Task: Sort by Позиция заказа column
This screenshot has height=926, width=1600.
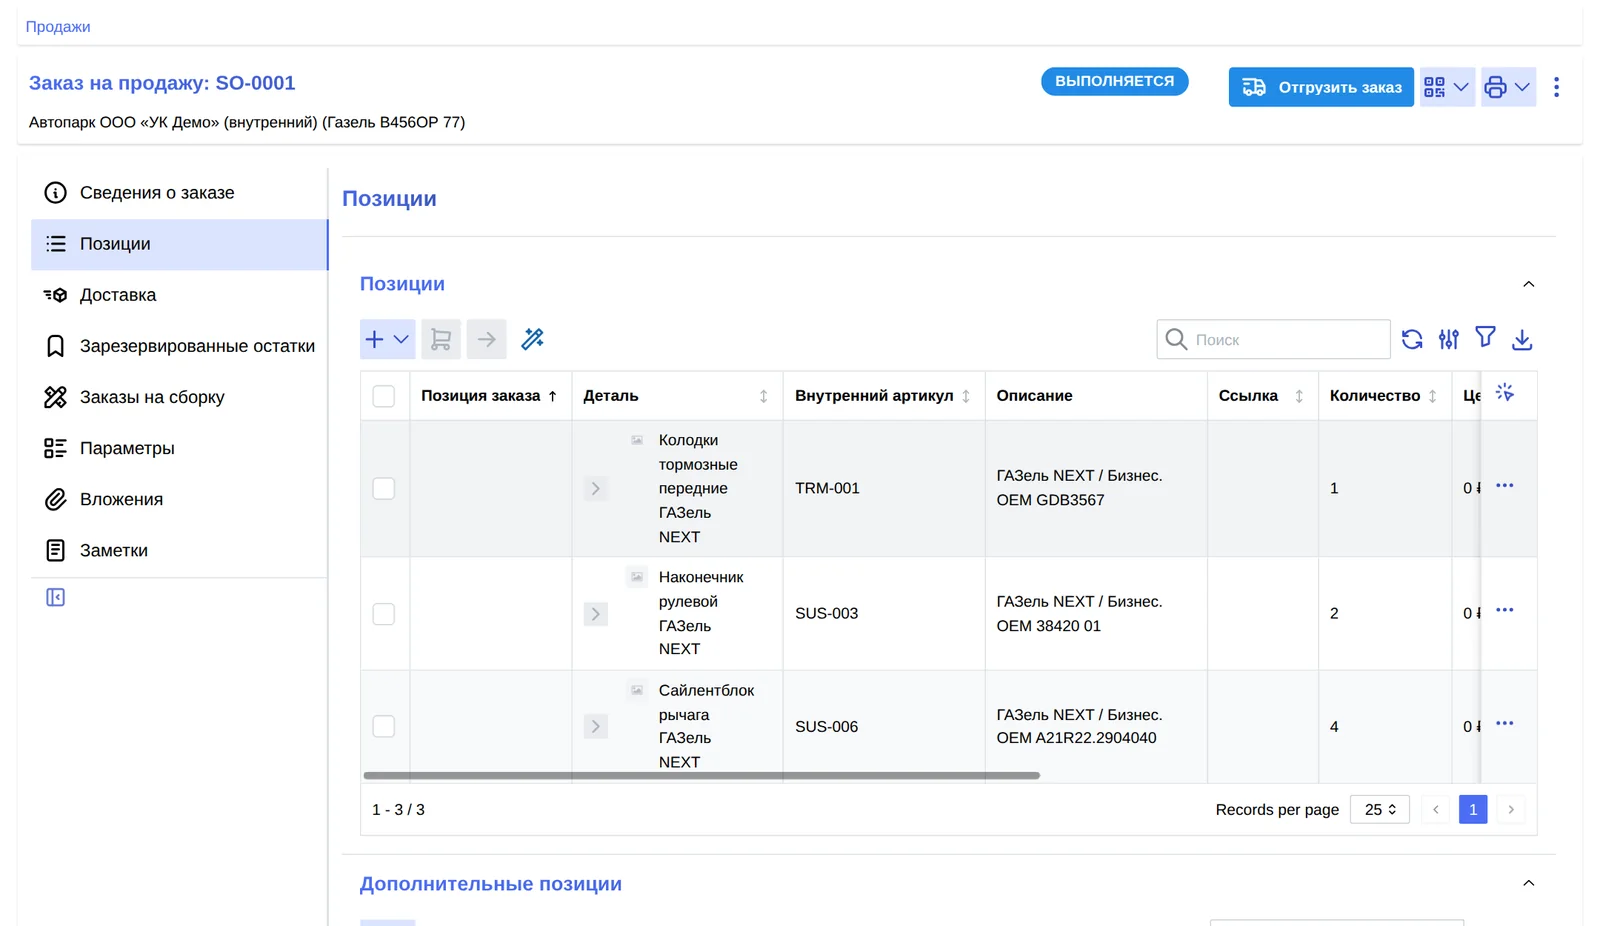Action: (x=490, y=396)
